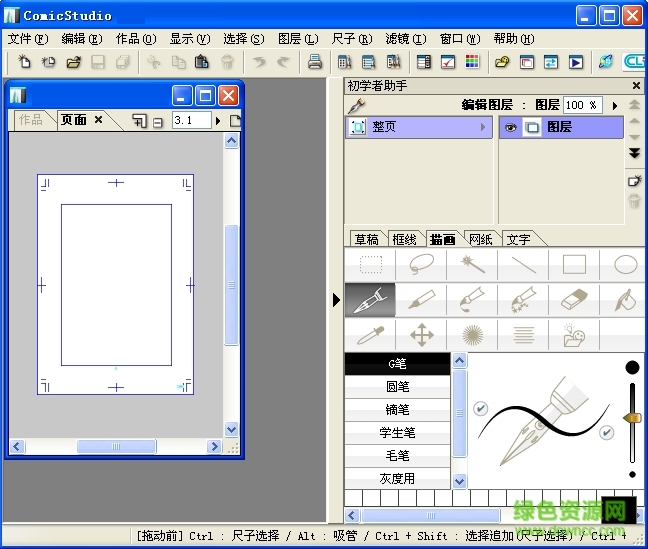Image resolution: width=648 pixels, height=549 pixels.
Task: Pick the paint bucket fill tool
Action: pyautogui.click(x=625, y=298)
